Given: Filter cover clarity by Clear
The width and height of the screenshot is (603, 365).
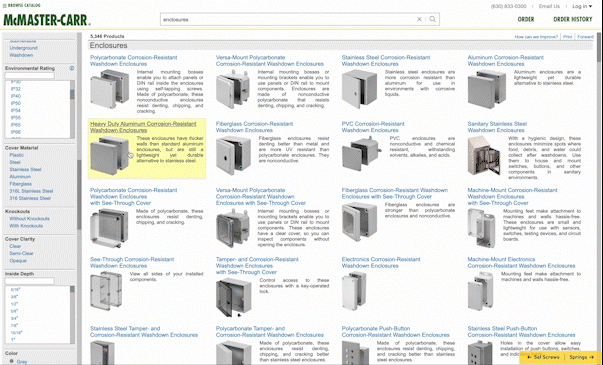Looking at the screenshot, I should (15, 246).
